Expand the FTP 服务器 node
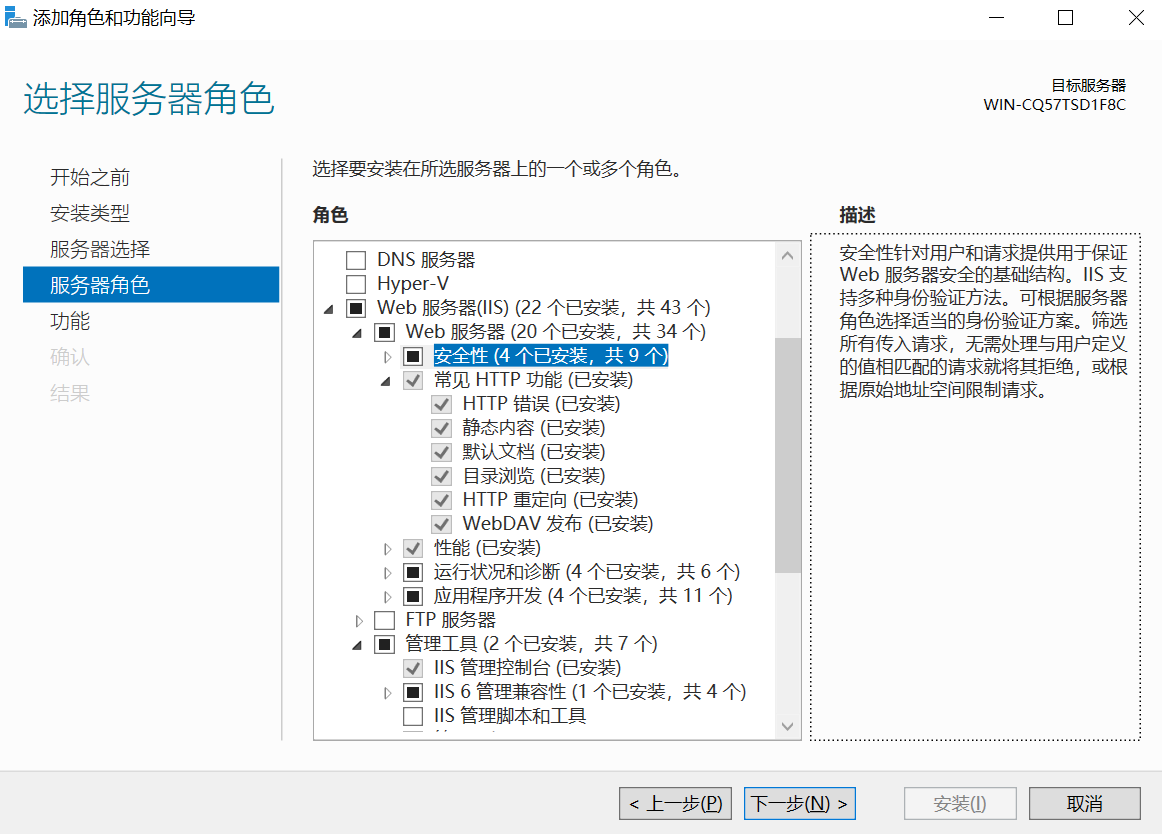This screenshot has width=1162, height=834. pos(359,620)
